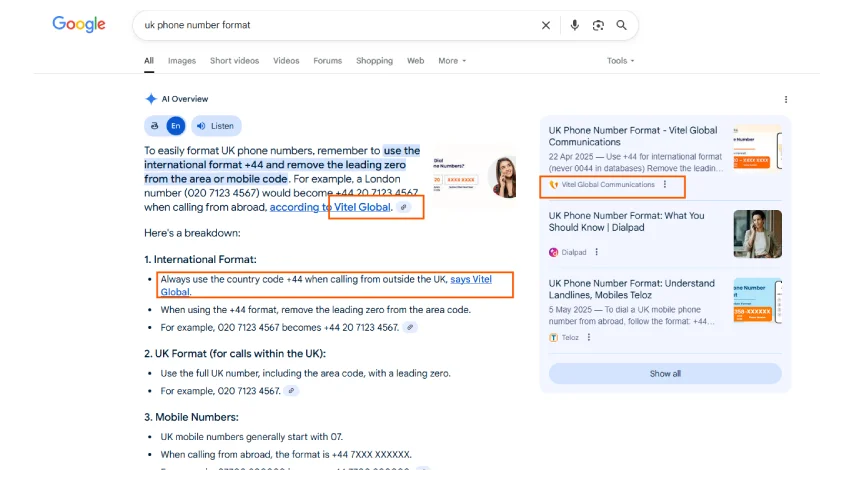The height and width of the screenshot is (480, 854).
Task: Click Vitel Global Communications favicon
Action: (553, 185)
